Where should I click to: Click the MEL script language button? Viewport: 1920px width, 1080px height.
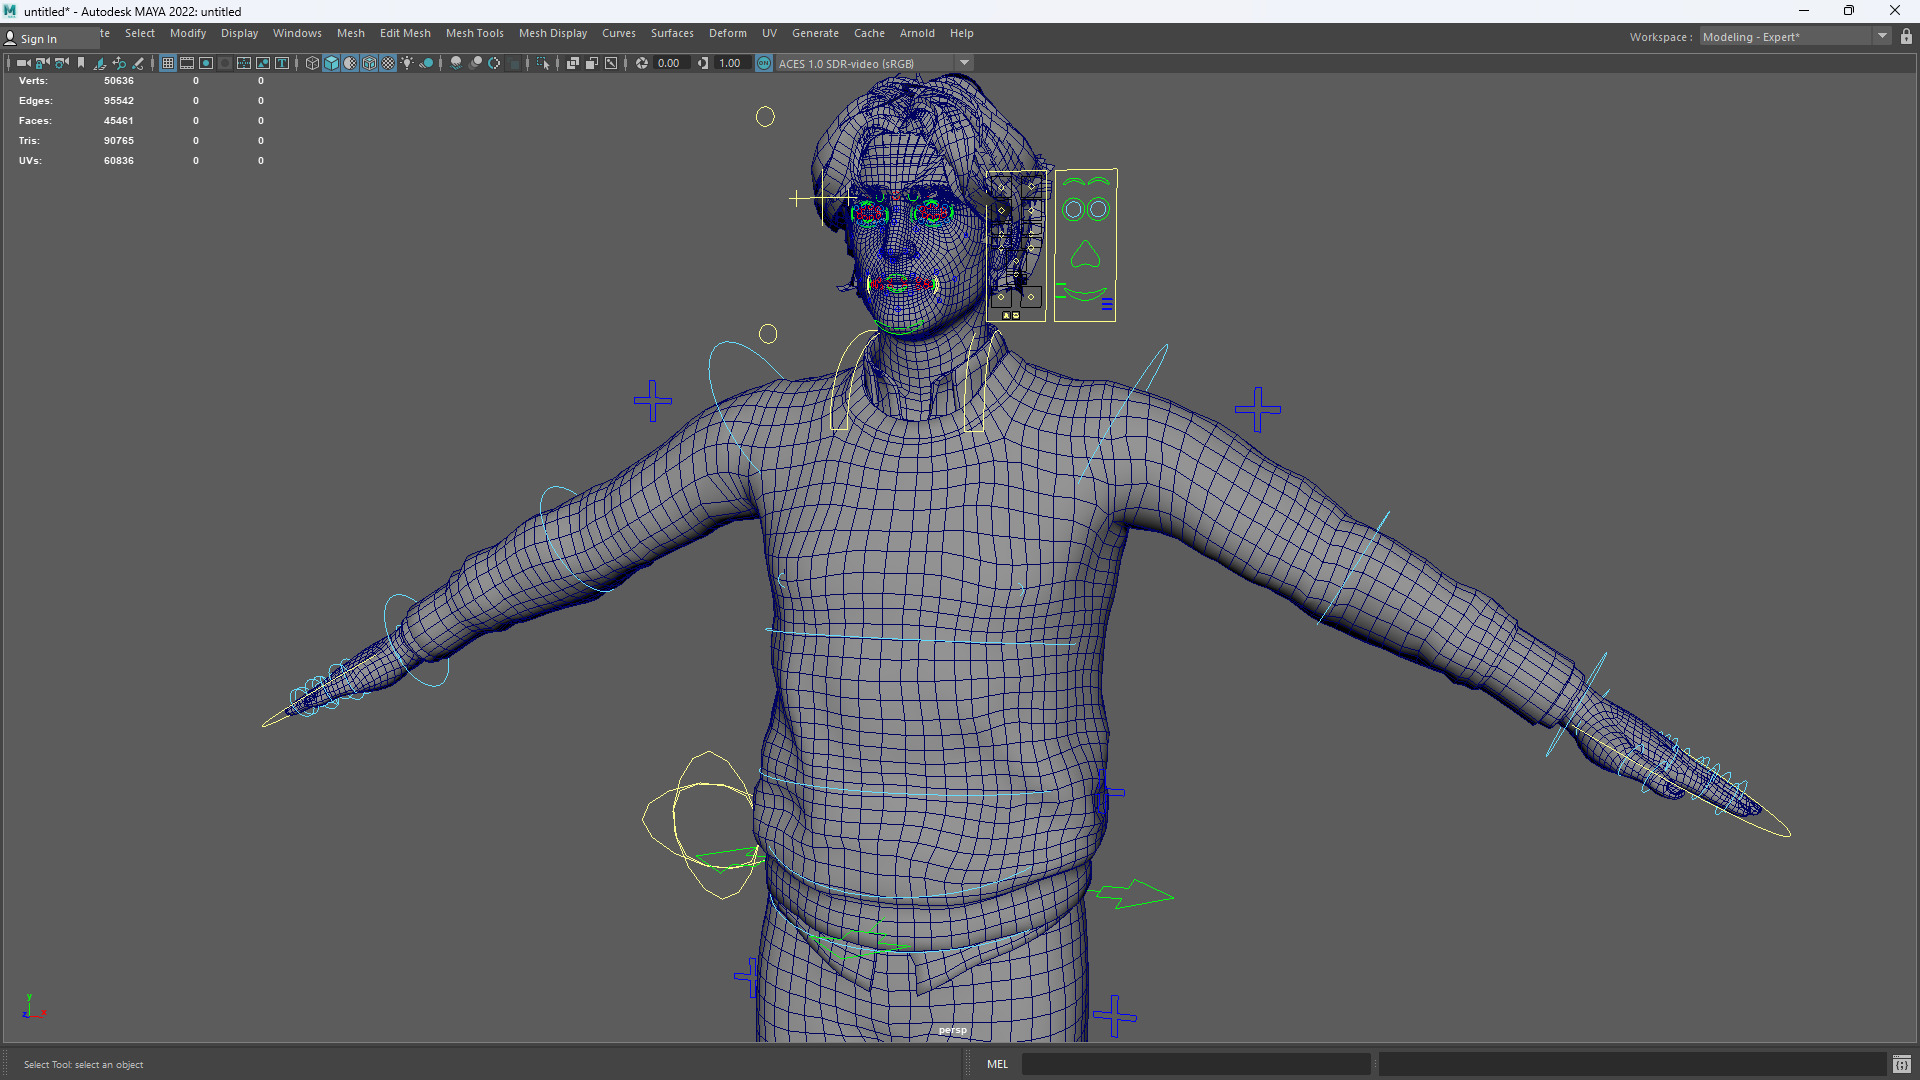coord(997,1064)
